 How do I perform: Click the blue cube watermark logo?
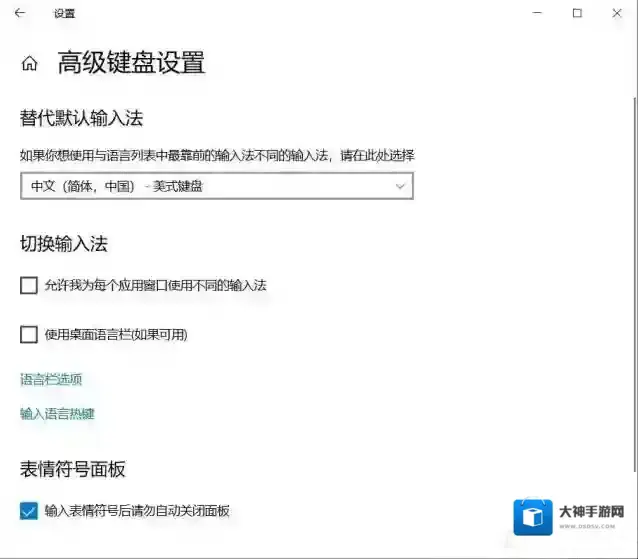tap(532, 517)
